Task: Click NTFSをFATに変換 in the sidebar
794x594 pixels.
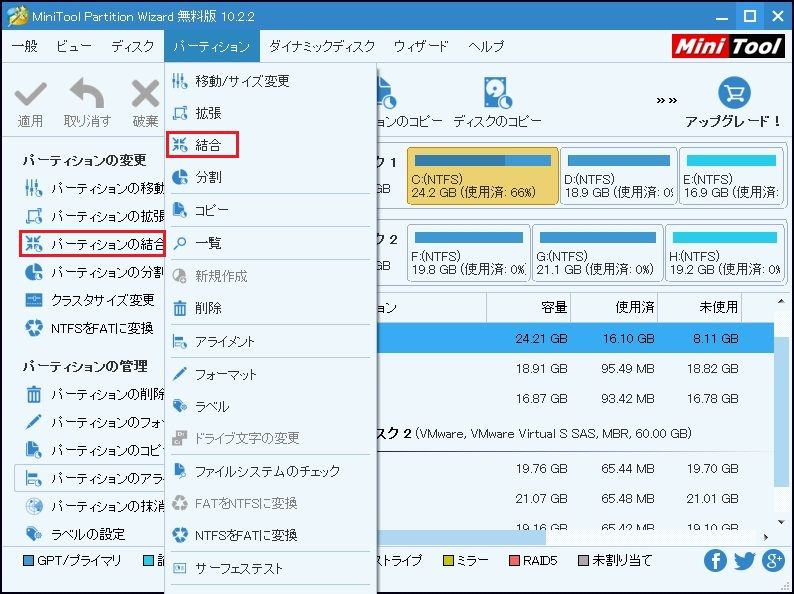Action: [89, 328]
